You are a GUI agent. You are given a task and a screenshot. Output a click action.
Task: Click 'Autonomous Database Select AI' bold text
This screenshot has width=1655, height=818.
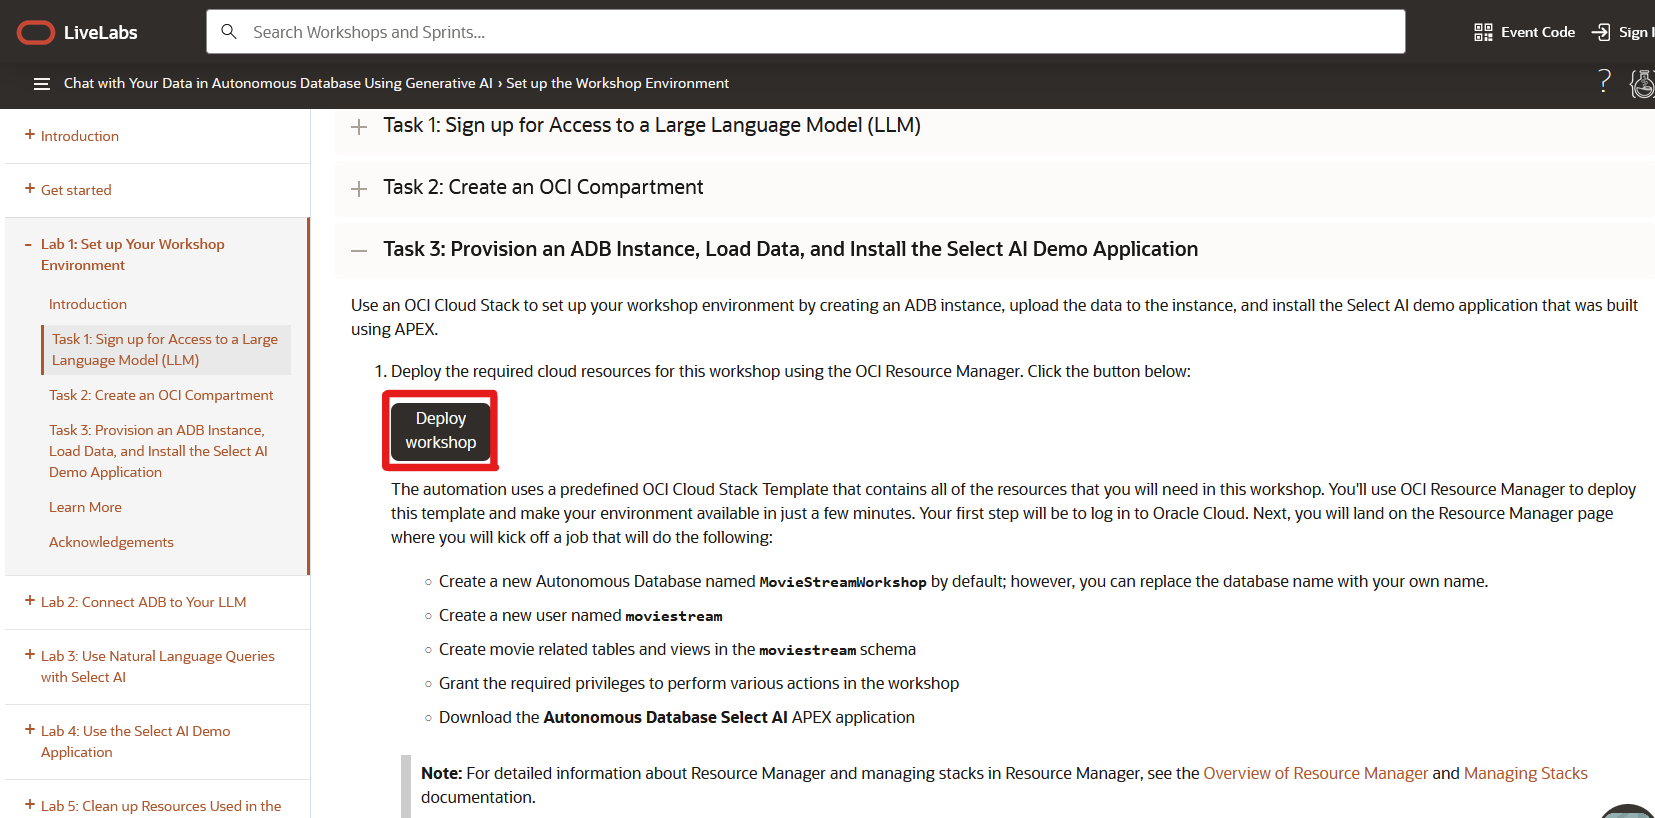click(665, 717)
